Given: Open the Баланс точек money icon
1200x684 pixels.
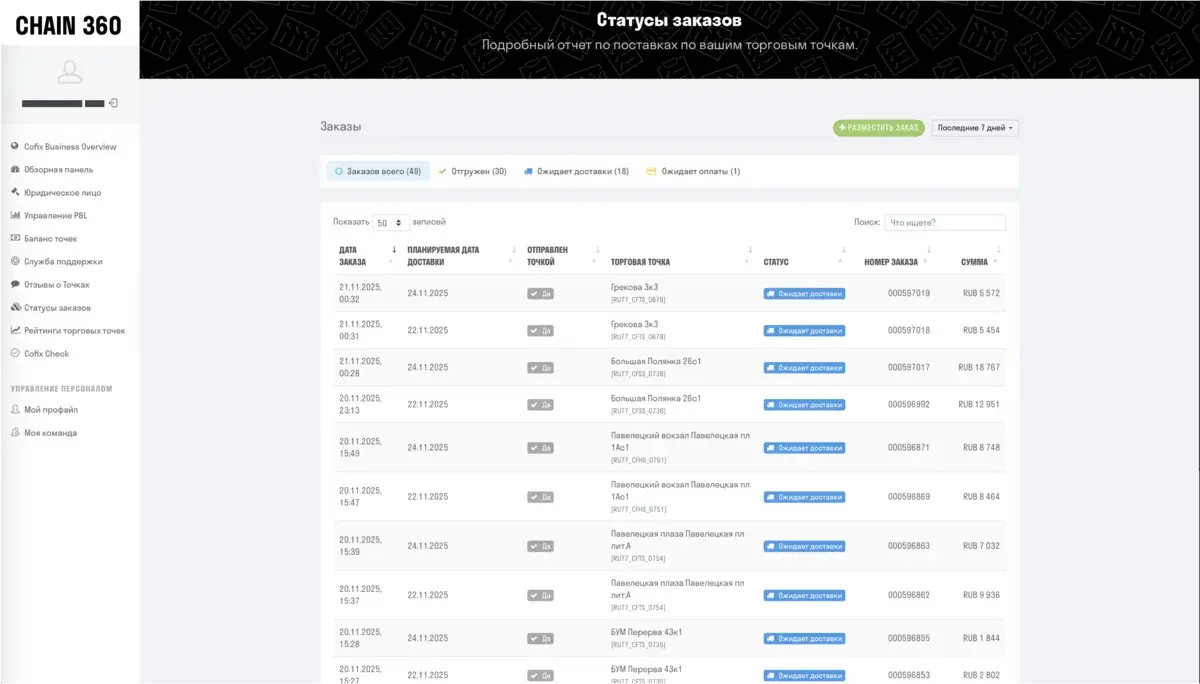Looking at the screenshot, I should [15, 239].
